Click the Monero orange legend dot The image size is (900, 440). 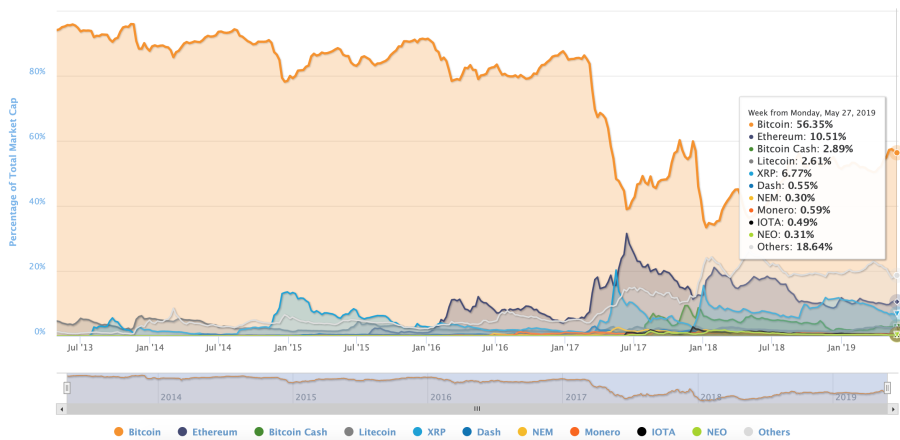(574, 432)
